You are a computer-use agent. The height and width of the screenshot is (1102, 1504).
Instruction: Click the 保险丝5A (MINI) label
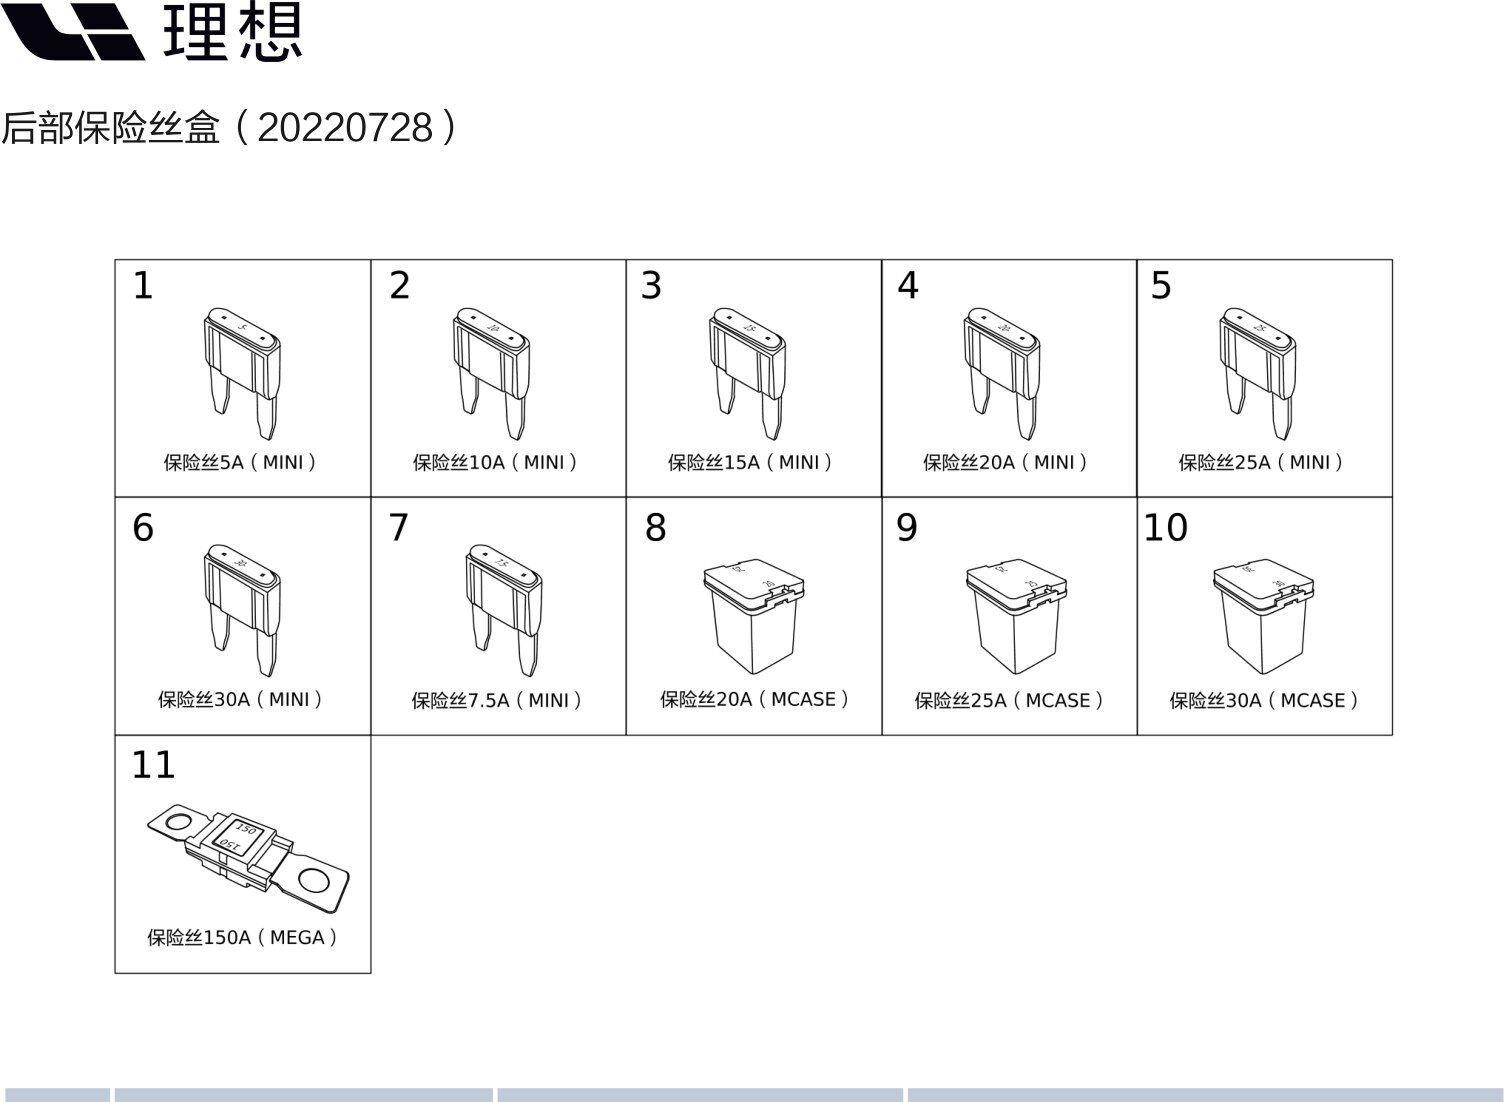click(x=241, y=462)
